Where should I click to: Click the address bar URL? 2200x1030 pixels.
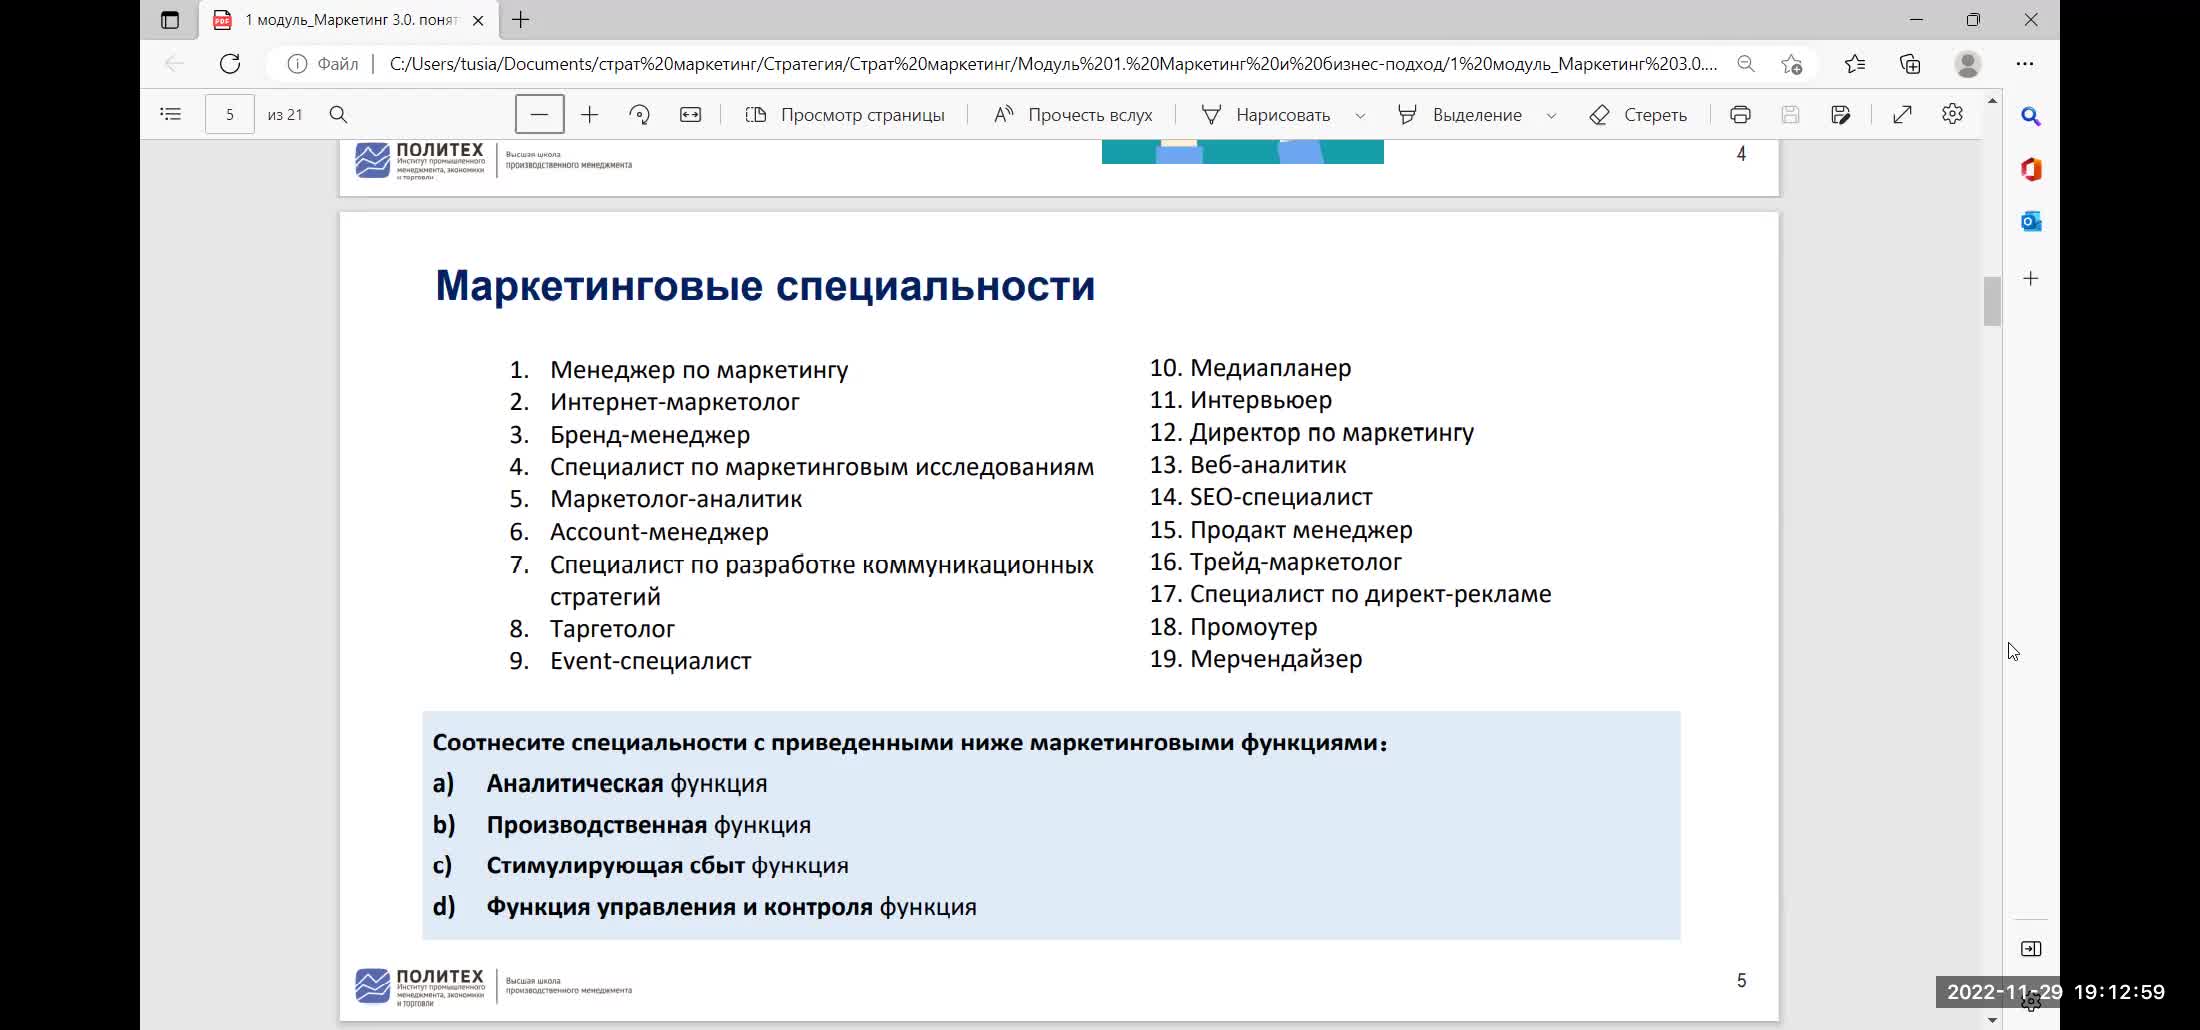(x=1053, y=64)
